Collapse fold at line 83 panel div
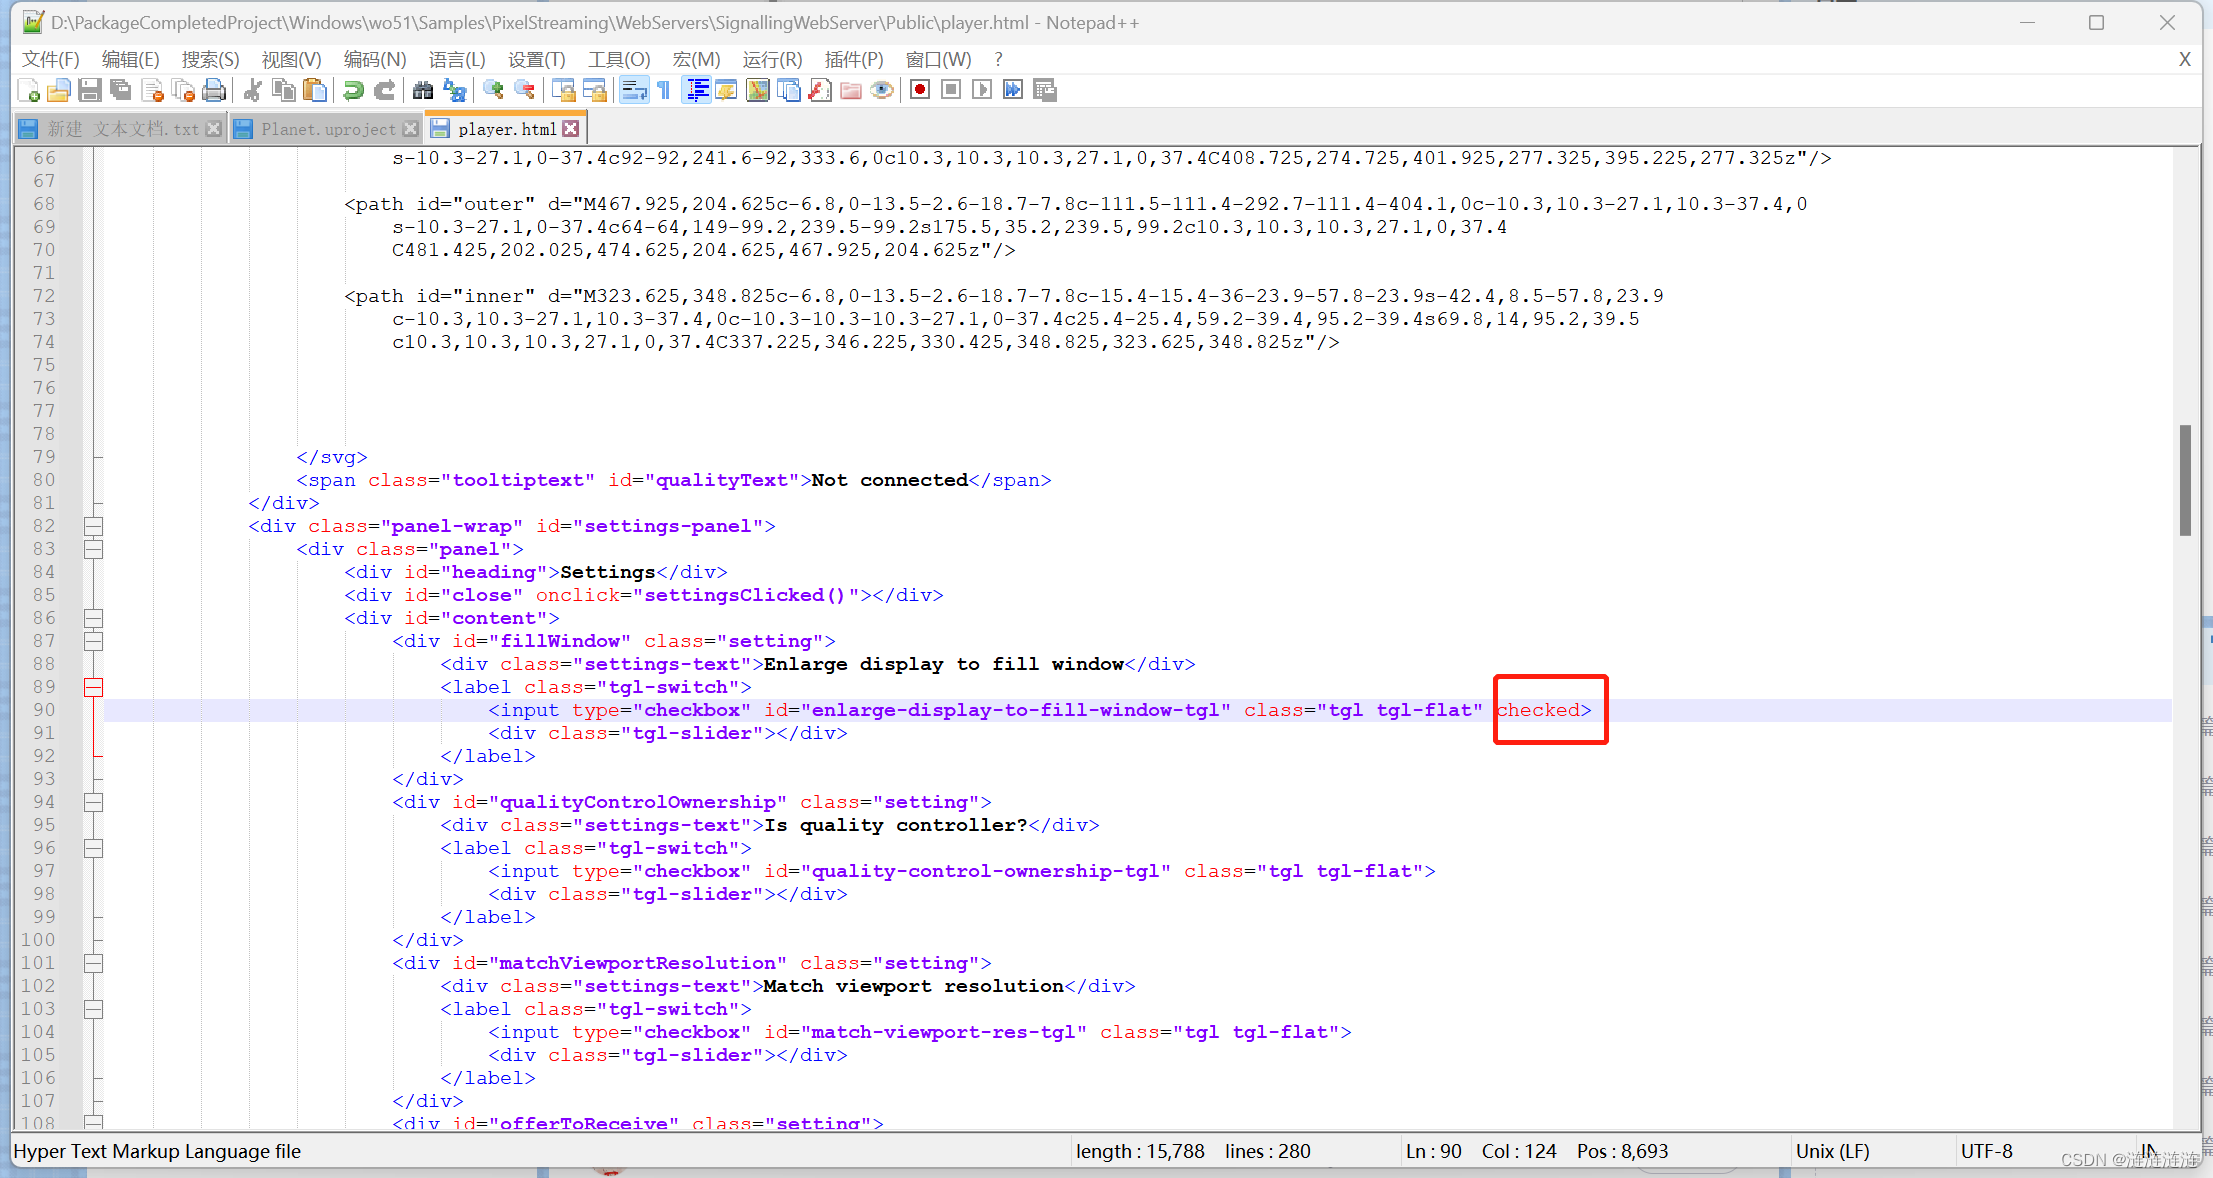Screen dimensions: 2213x1178 [x=94, y=549]
